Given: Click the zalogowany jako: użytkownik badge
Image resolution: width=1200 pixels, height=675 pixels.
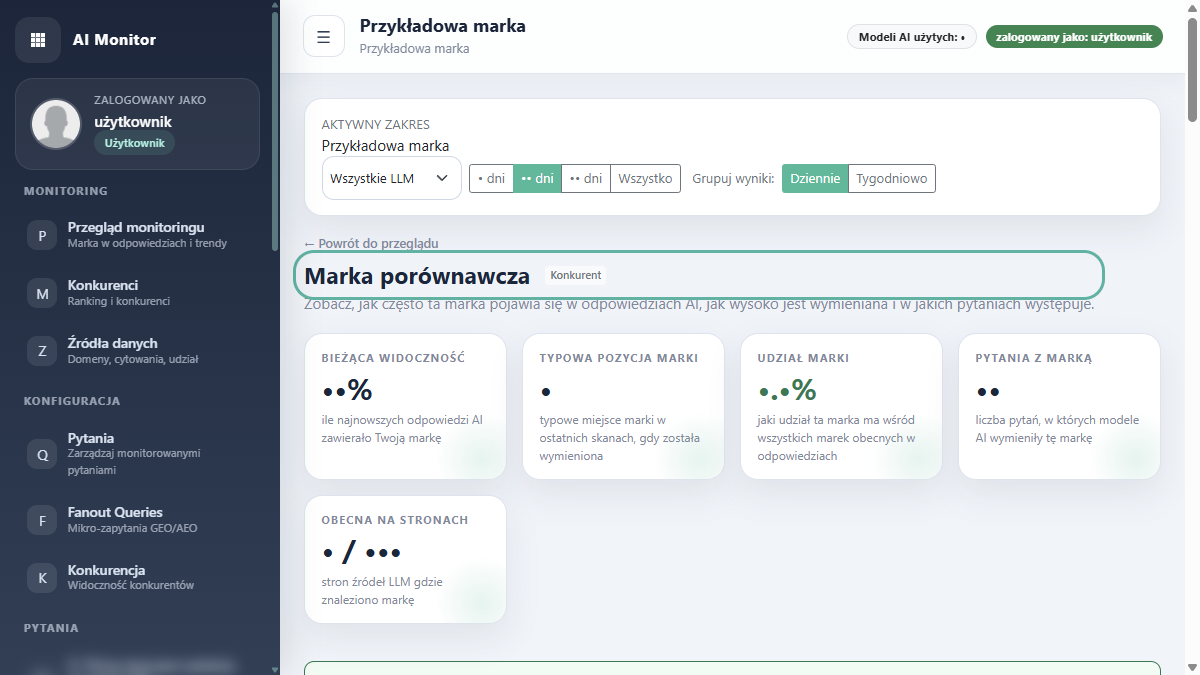Looking at the screenshot, I should click(1074, 37).
